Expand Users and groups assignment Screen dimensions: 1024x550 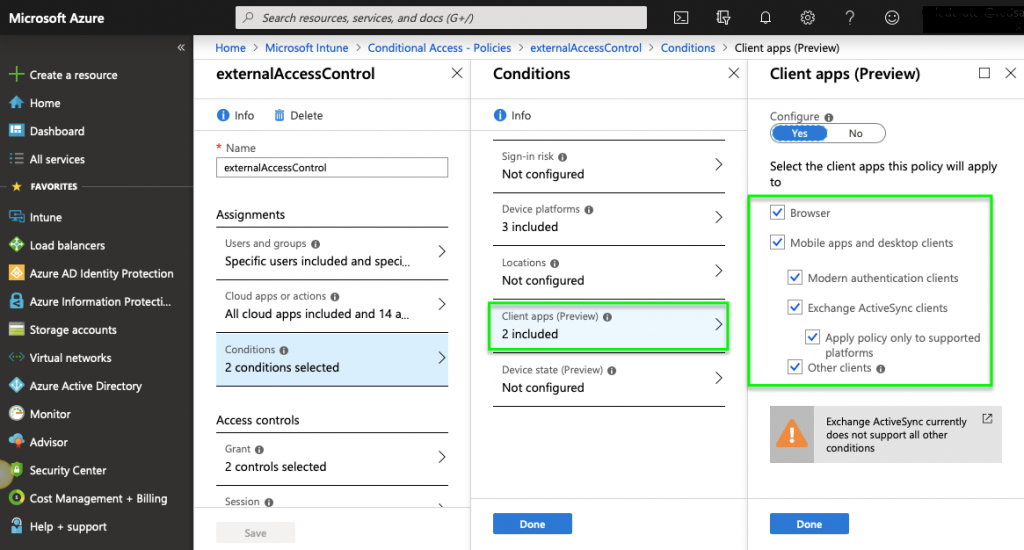pyautogui.click(x=332, y=253)
